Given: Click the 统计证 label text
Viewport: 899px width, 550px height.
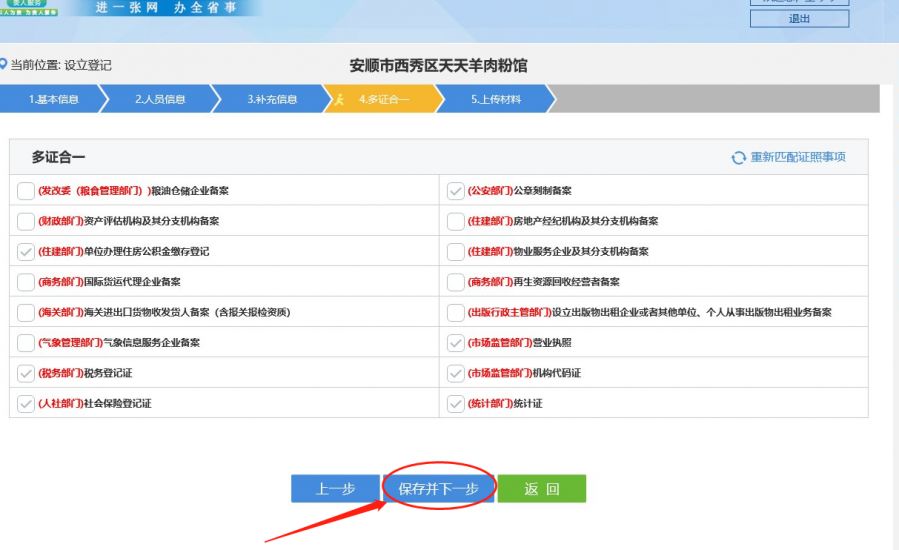Looking at the screenshot, I should click(528, 403).
